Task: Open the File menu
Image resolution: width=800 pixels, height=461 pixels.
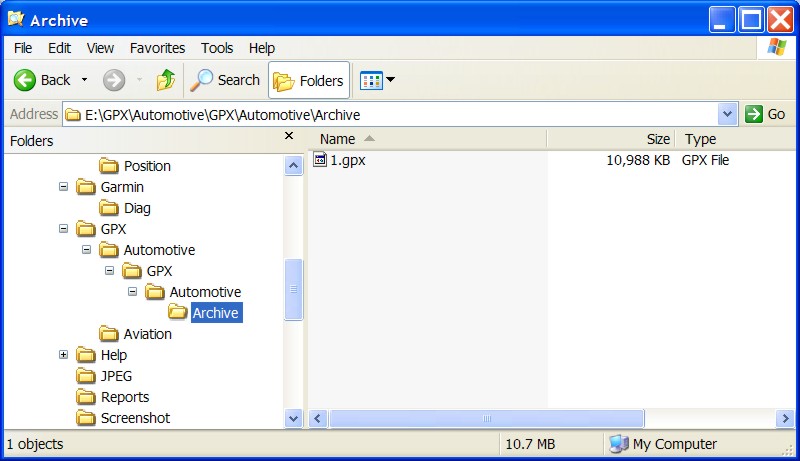Action: click(x=23, y=48)
